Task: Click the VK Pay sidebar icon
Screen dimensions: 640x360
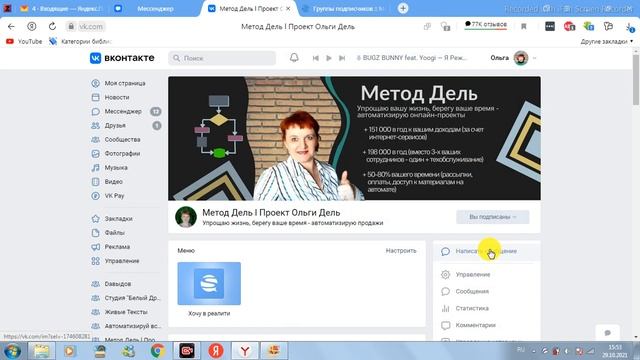Action: click(96, 196)
